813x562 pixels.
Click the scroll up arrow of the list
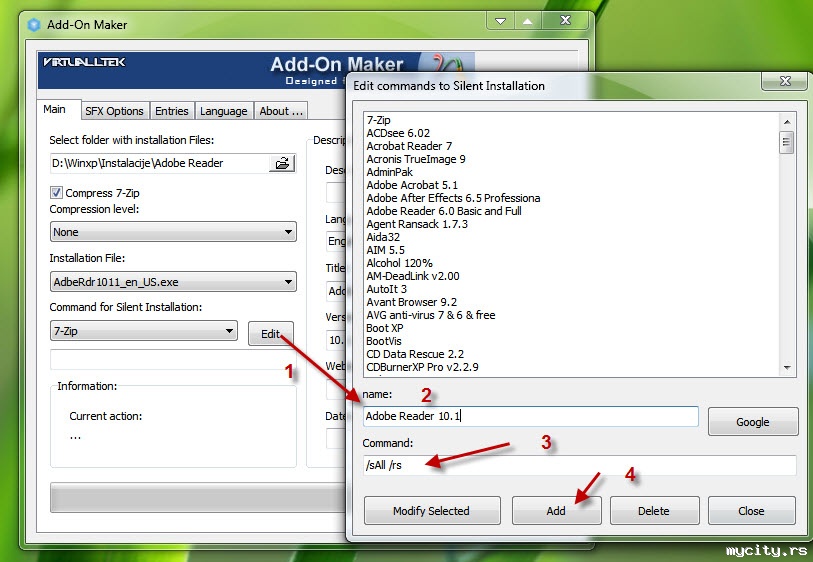tap(787, 122)
